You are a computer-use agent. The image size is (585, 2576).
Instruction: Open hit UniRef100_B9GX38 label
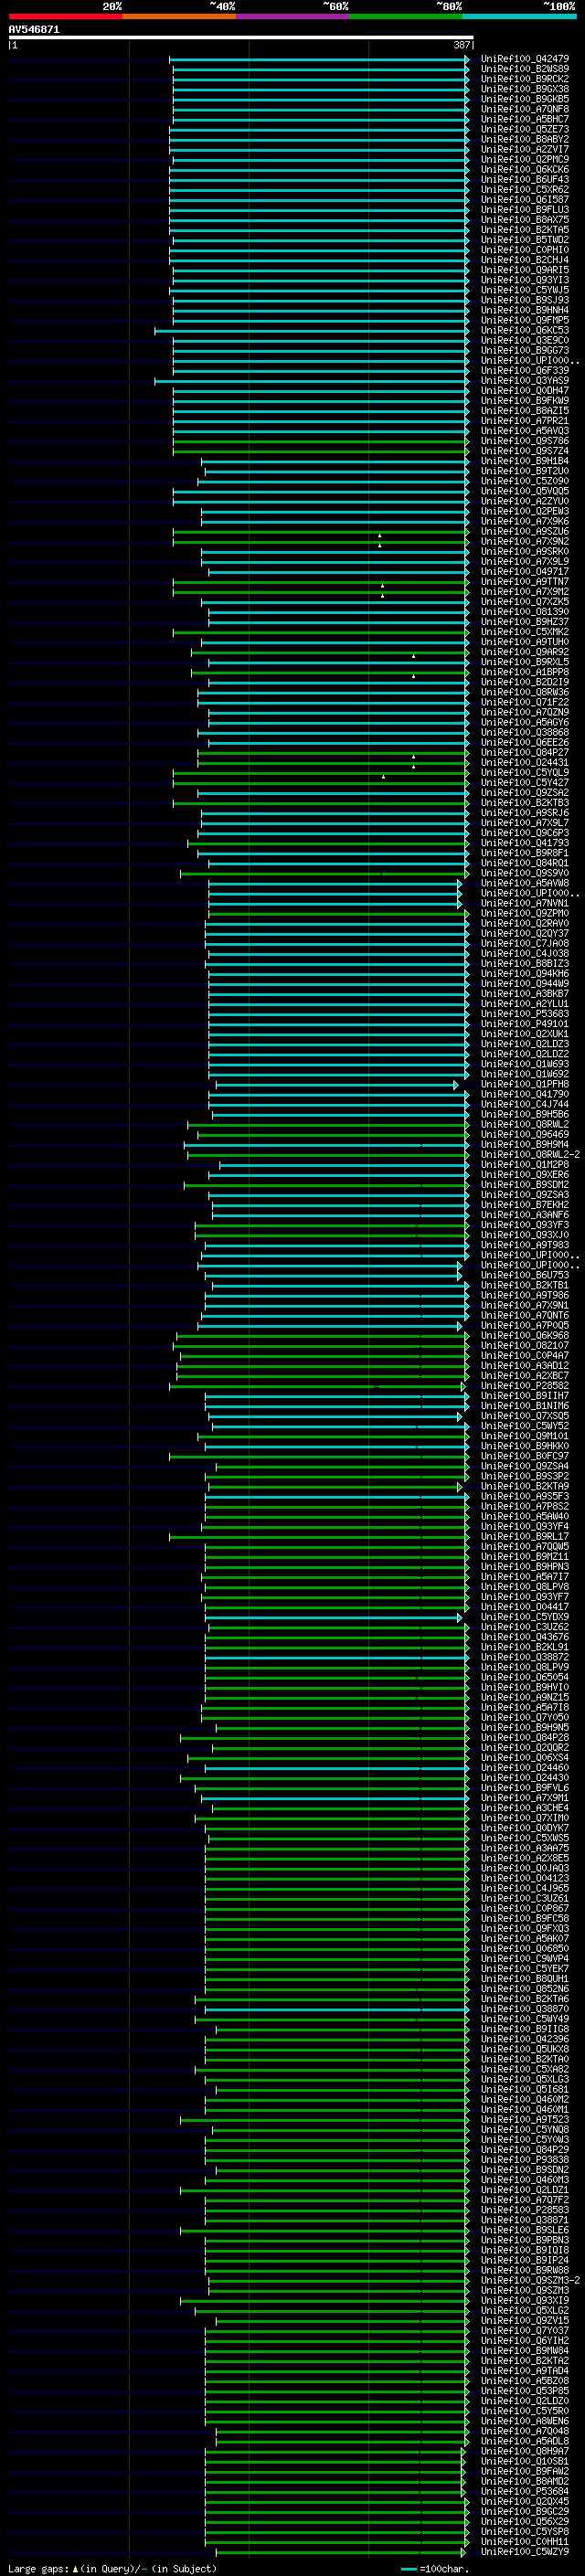click(x=525, y=89)
